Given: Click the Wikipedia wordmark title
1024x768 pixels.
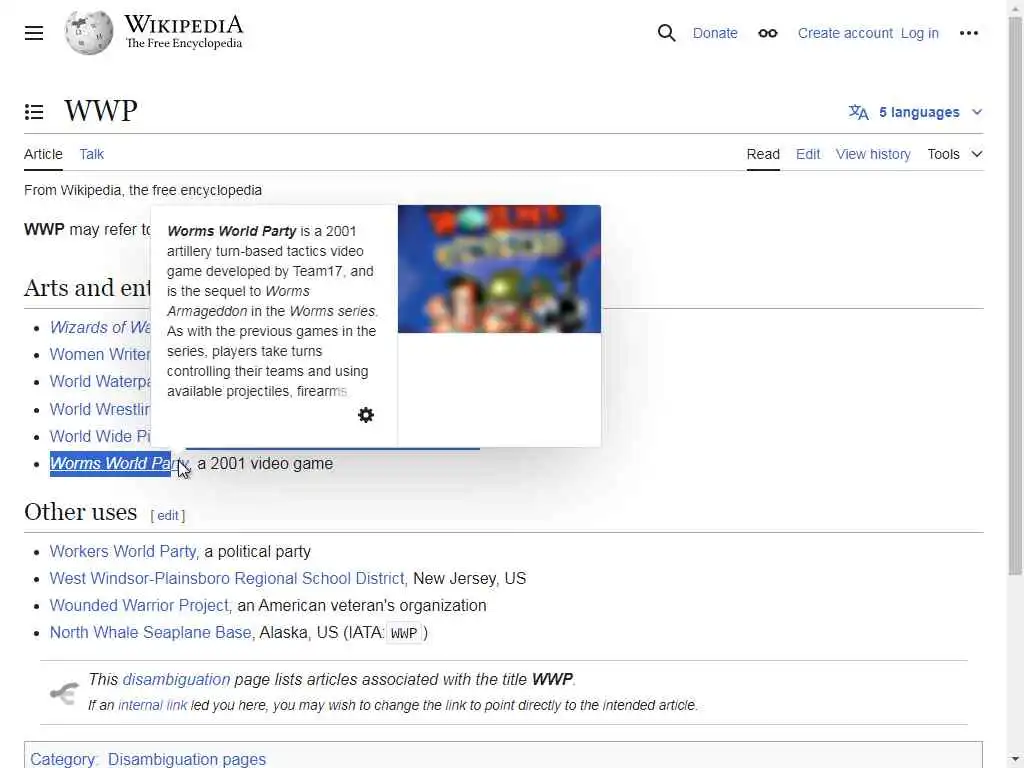Looking at the screenshot, I should 184,25.
